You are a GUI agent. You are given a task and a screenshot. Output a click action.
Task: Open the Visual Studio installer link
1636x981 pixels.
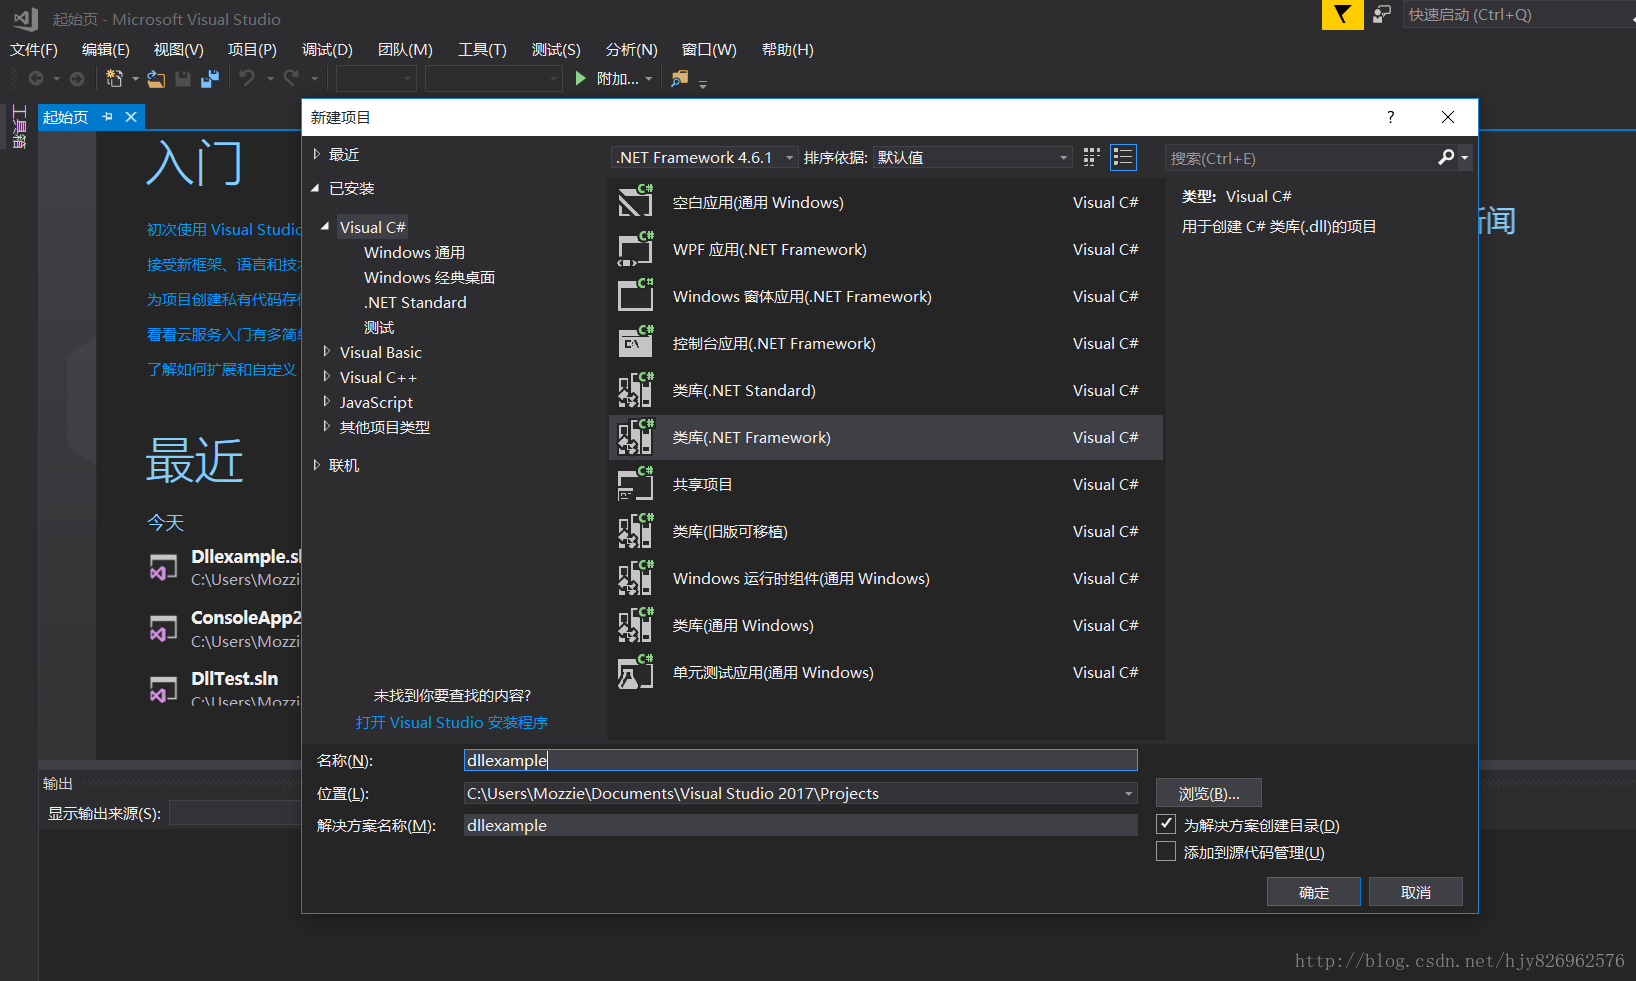point(452,722)
